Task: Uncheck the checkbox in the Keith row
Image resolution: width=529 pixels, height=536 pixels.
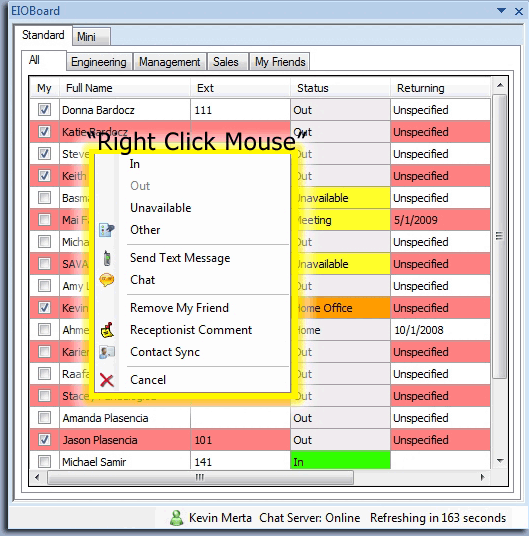Action: point(44,176)
